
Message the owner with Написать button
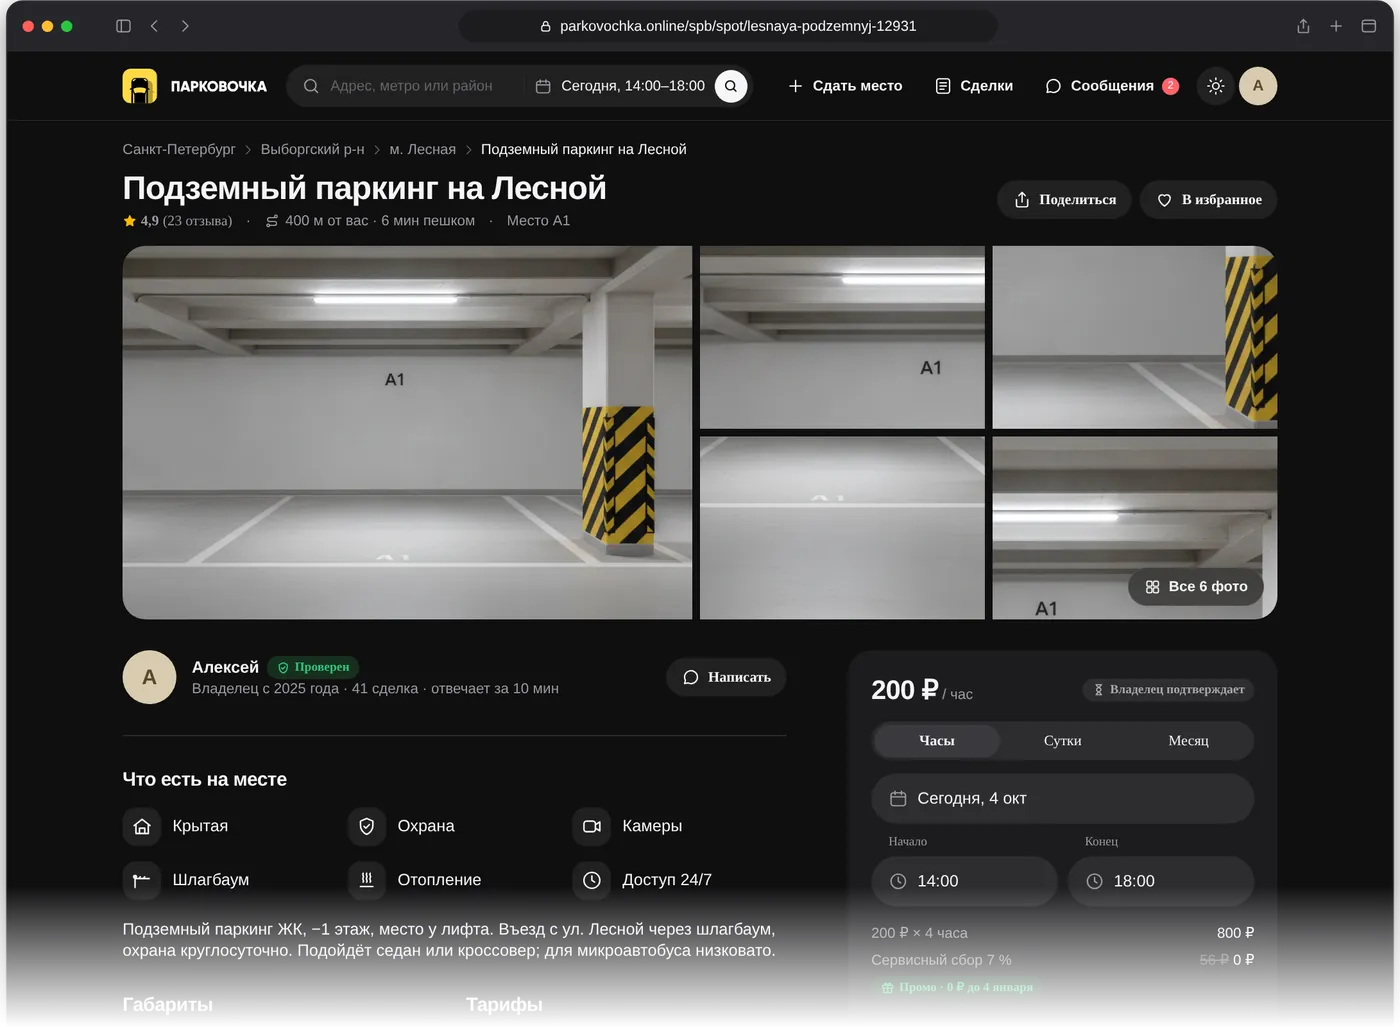[x=726, y=677]
